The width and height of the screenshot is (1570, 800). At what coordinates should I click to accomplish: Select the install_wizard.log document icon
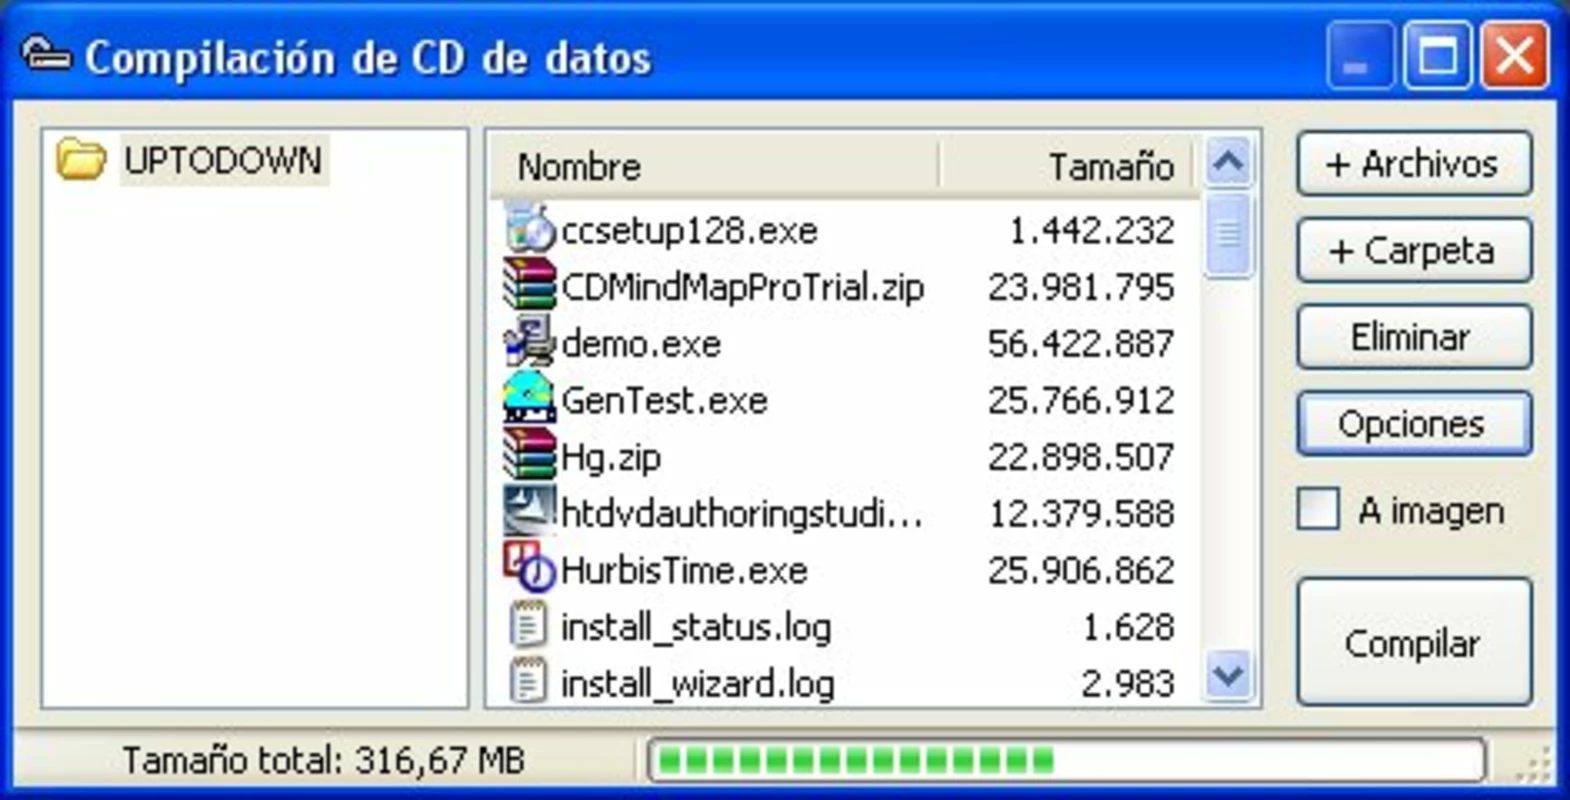pyautogui.click(x=529, y=682)
